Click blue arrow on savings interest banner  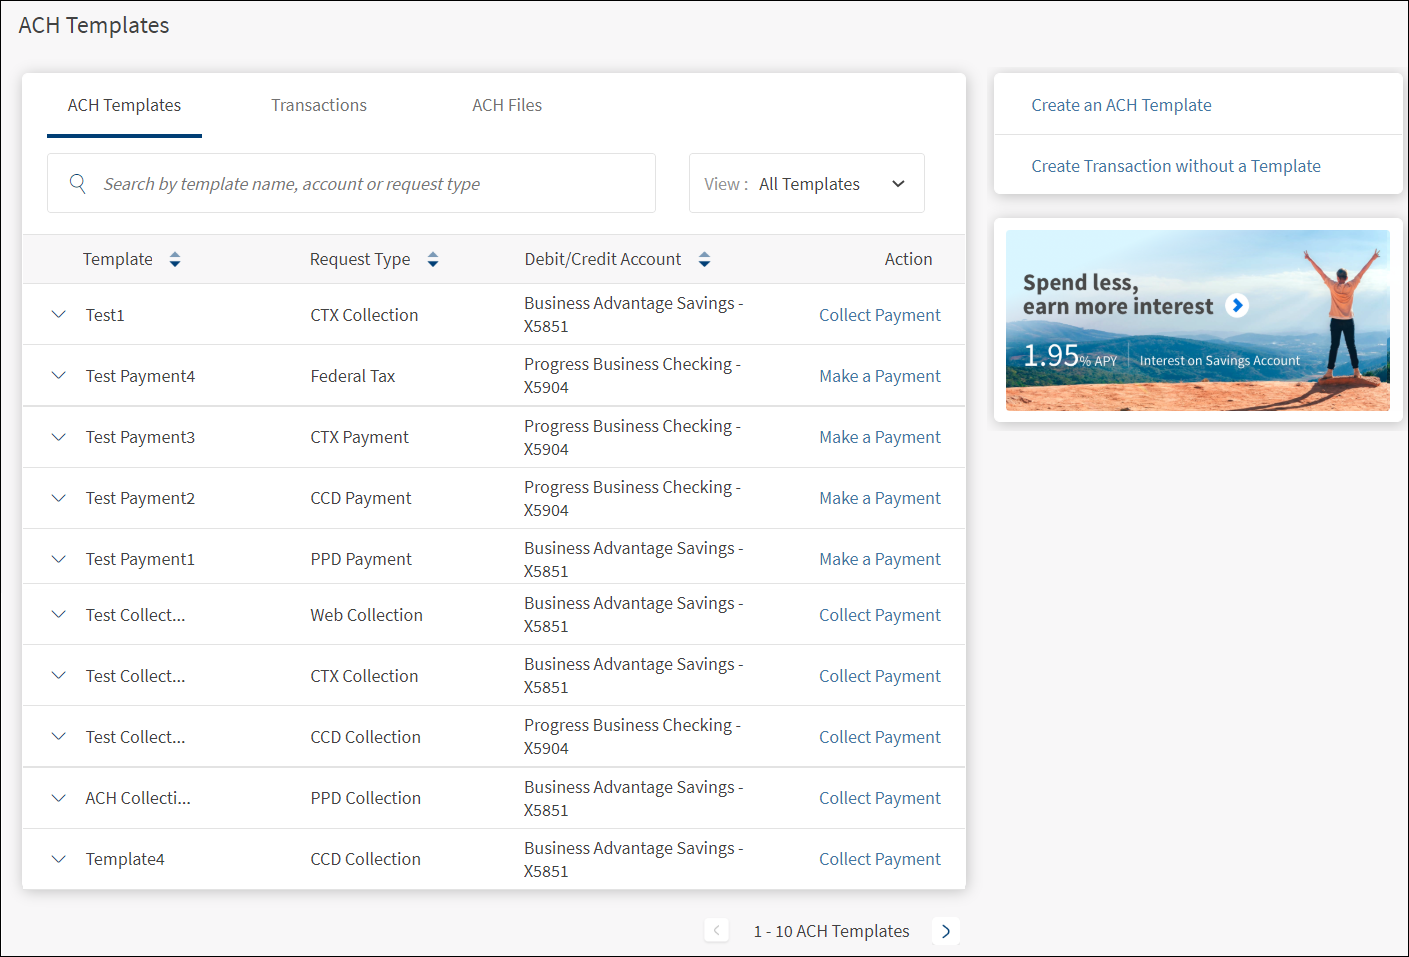tap(1237, 306)
